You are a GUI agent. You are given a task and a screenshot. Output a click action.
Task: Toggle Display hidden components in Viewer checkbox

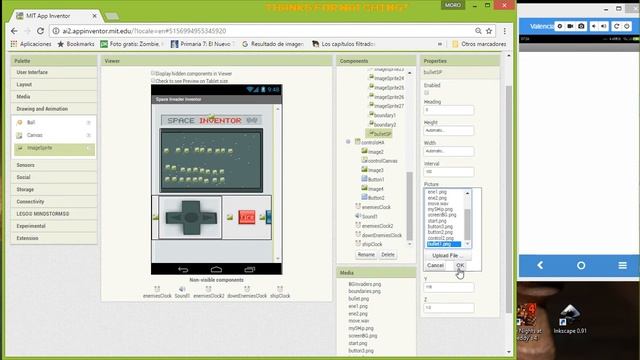point(153,73)
